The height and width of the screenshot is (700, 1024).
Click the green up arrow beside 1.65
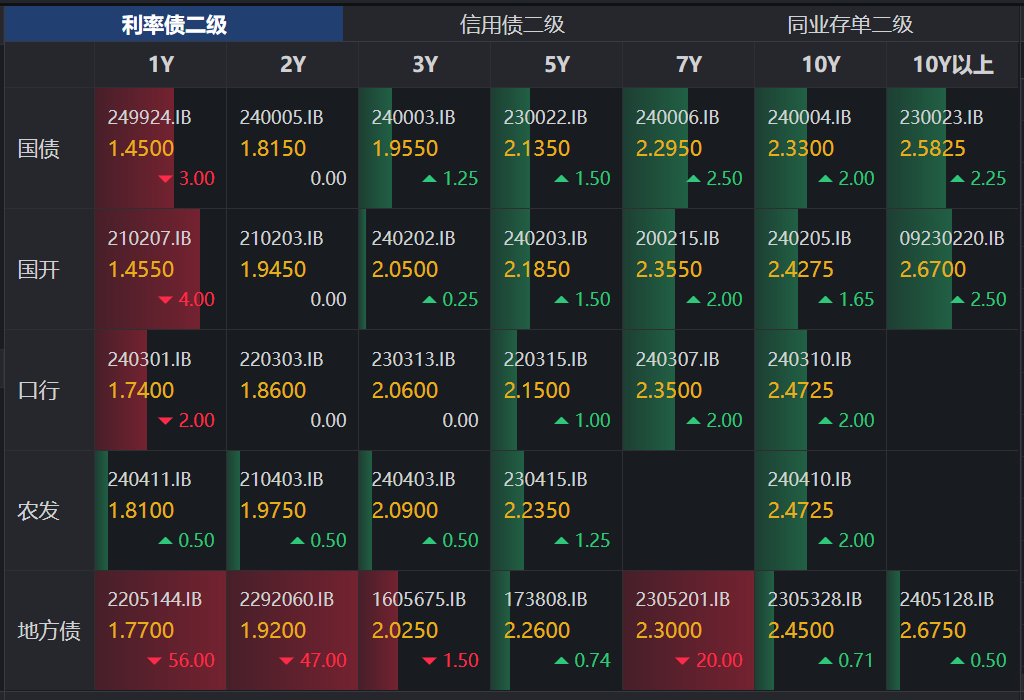click(x=825, y=300)
